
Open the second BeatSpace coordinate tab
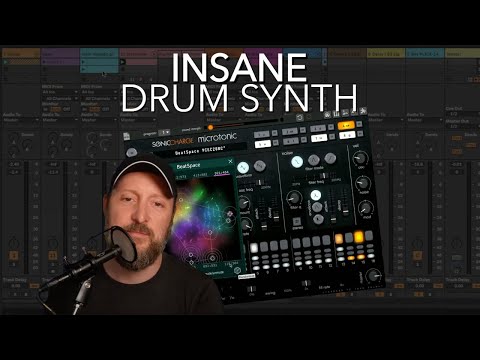[x=200, y=174]
